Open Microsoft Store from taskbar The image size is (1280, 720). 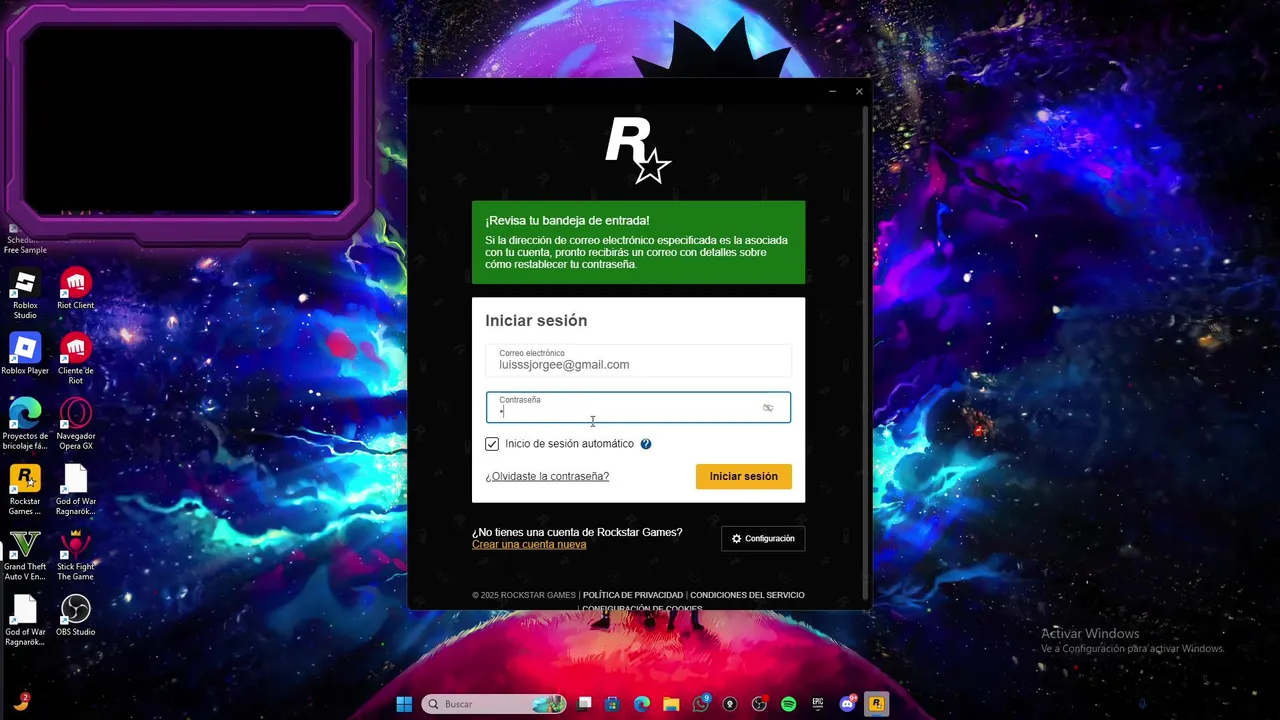[x=613, y=704]
